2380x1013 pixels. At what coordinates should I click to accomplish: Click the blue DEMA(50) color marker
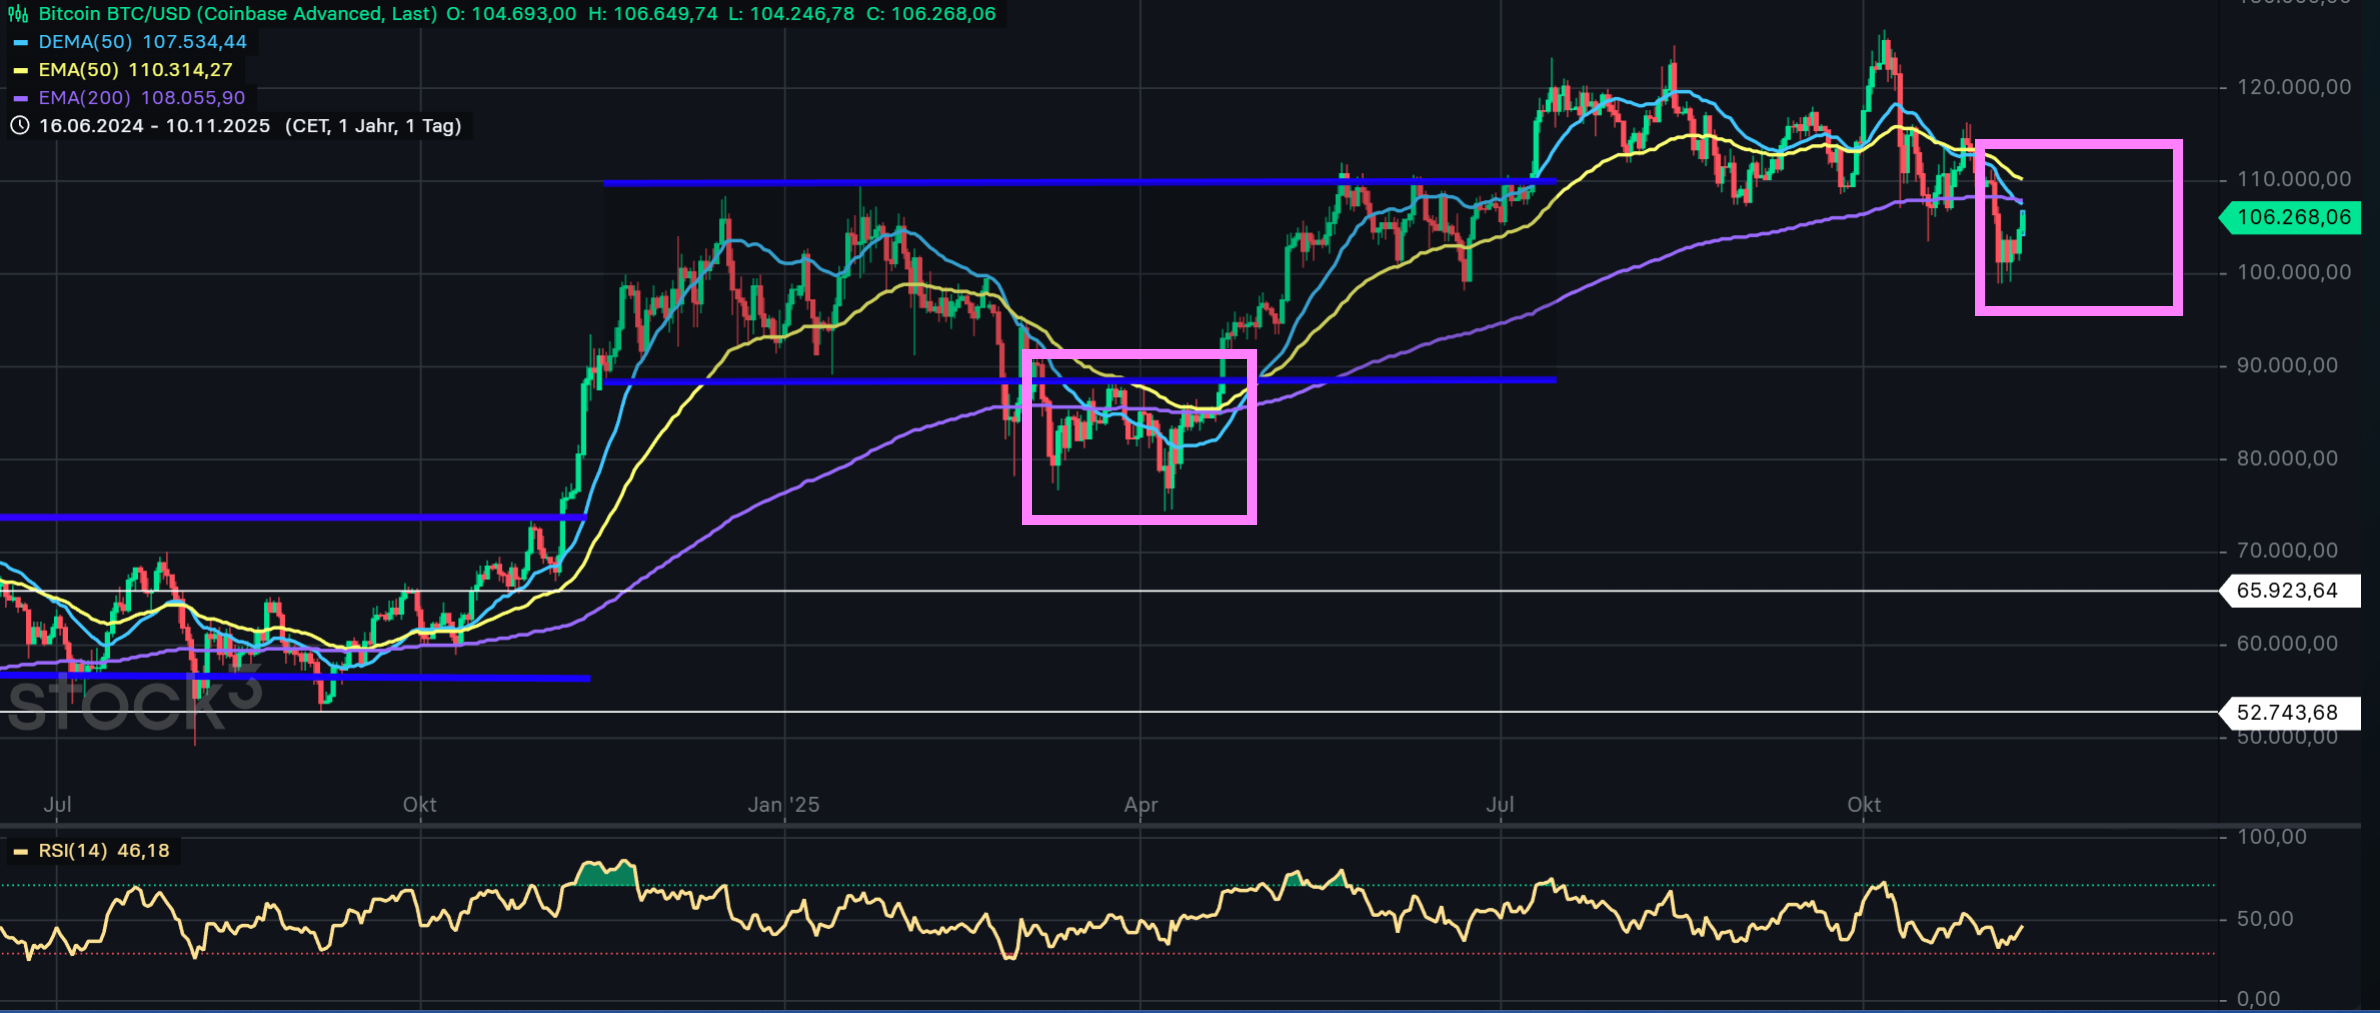click(20, 43)
